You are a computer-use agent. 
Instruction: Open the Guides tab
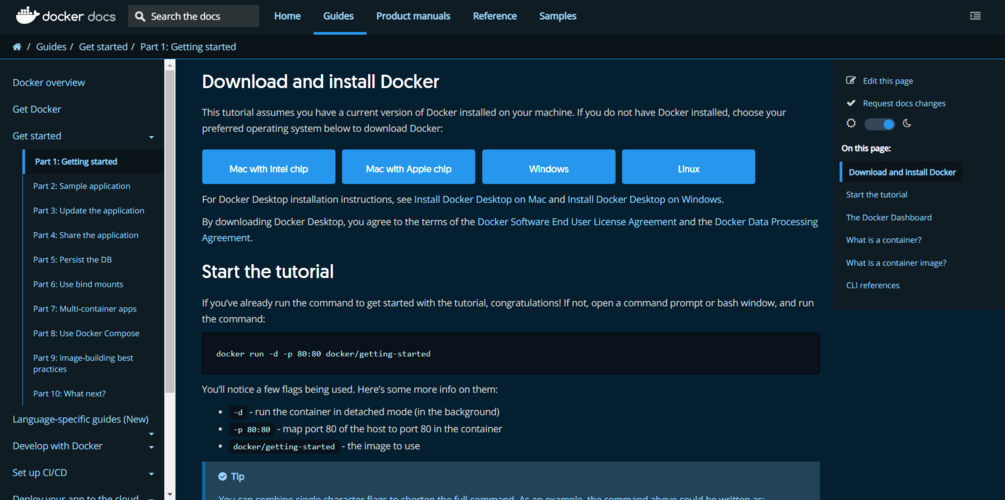coord(338,16)
